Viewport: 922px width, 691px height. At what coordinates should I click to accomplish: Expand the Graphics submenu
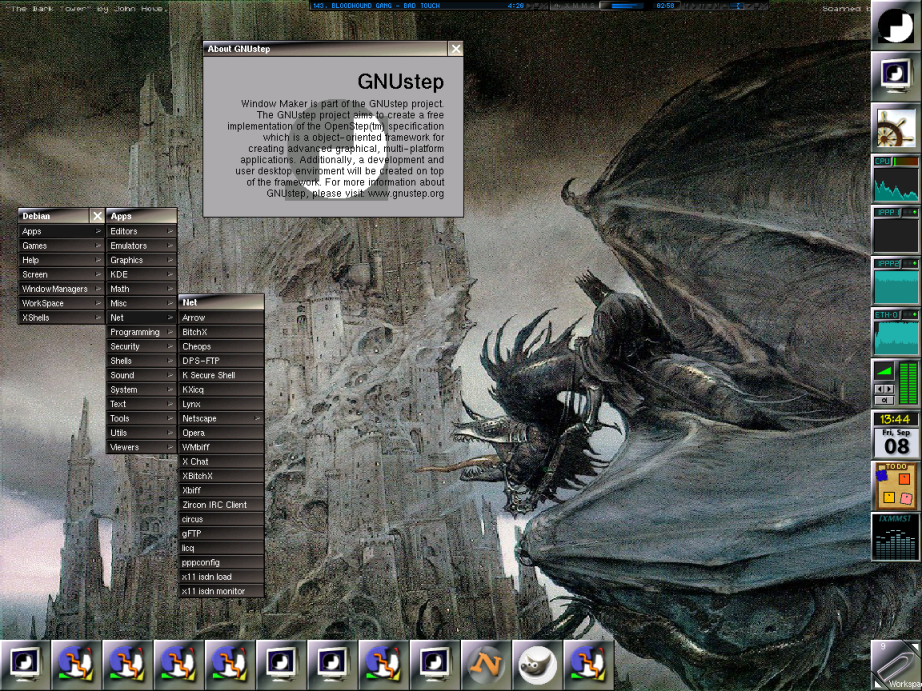pos(142,260)
